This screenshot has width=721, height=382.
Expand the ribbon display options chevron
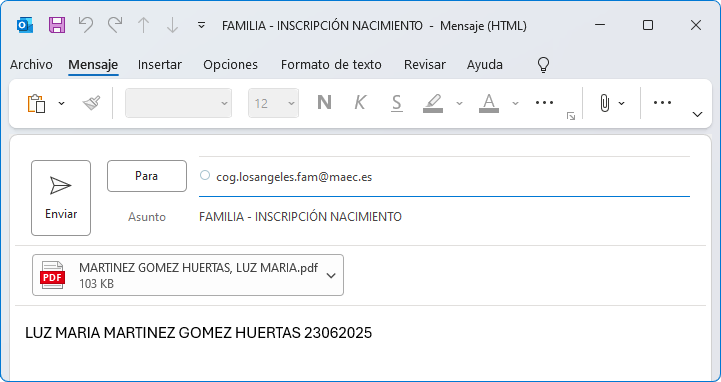[698, 114]
